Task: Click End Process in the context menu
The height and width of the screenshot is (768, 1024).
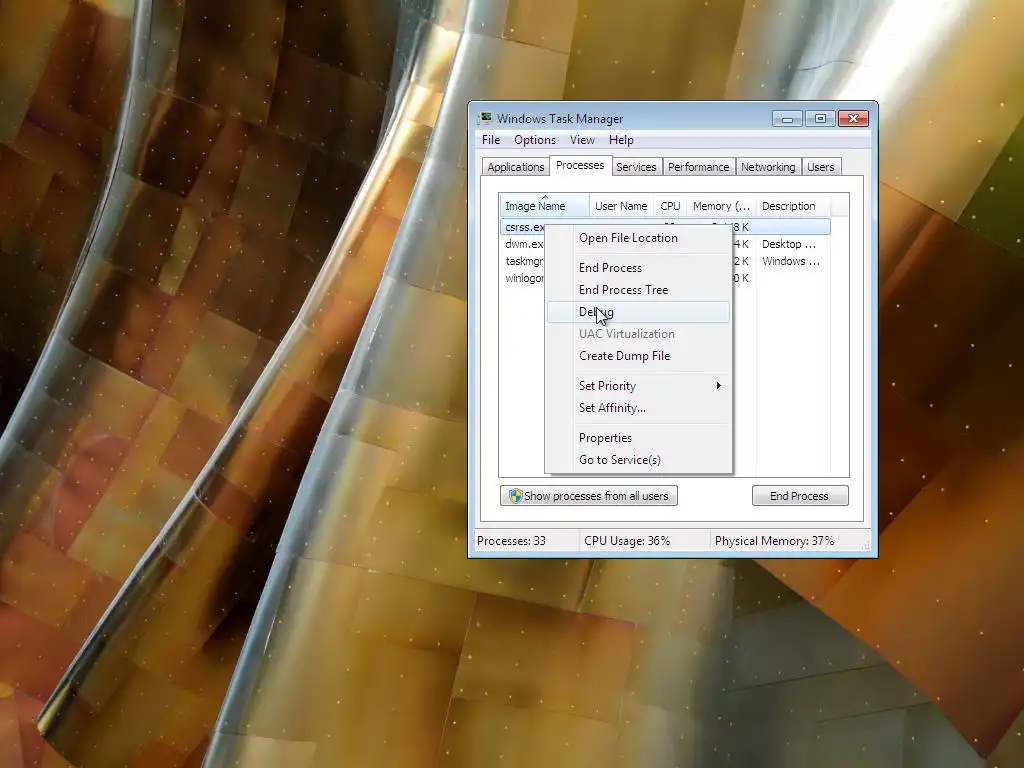Action: point(639,268)
